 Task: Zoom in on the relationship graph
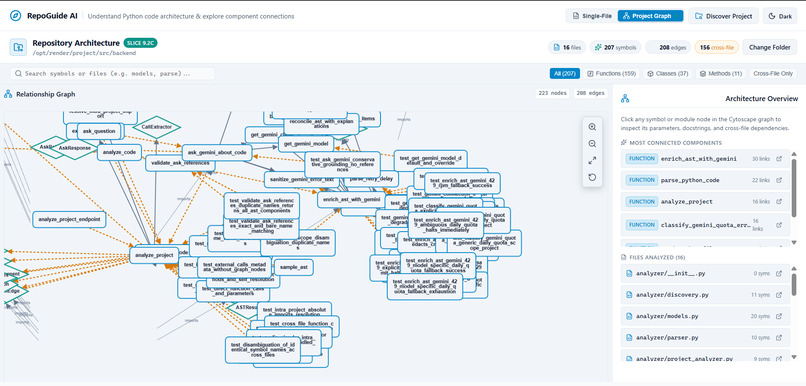point(592,127)
